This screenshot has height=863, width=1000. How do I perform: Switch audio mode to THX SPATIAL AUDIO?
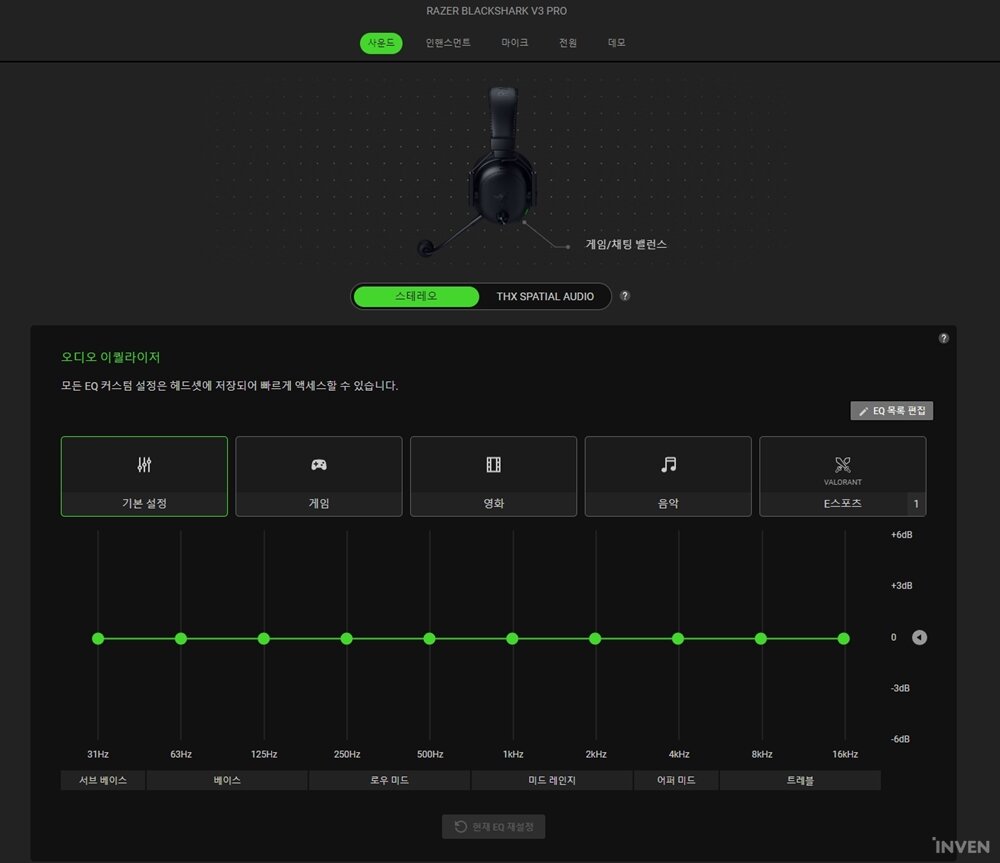(x=545, y=297)
